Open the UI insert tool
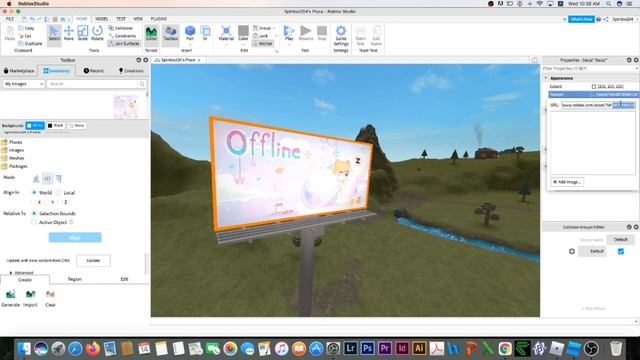The height and width of the screenshot is (360, 640). (x=205, y=33)
